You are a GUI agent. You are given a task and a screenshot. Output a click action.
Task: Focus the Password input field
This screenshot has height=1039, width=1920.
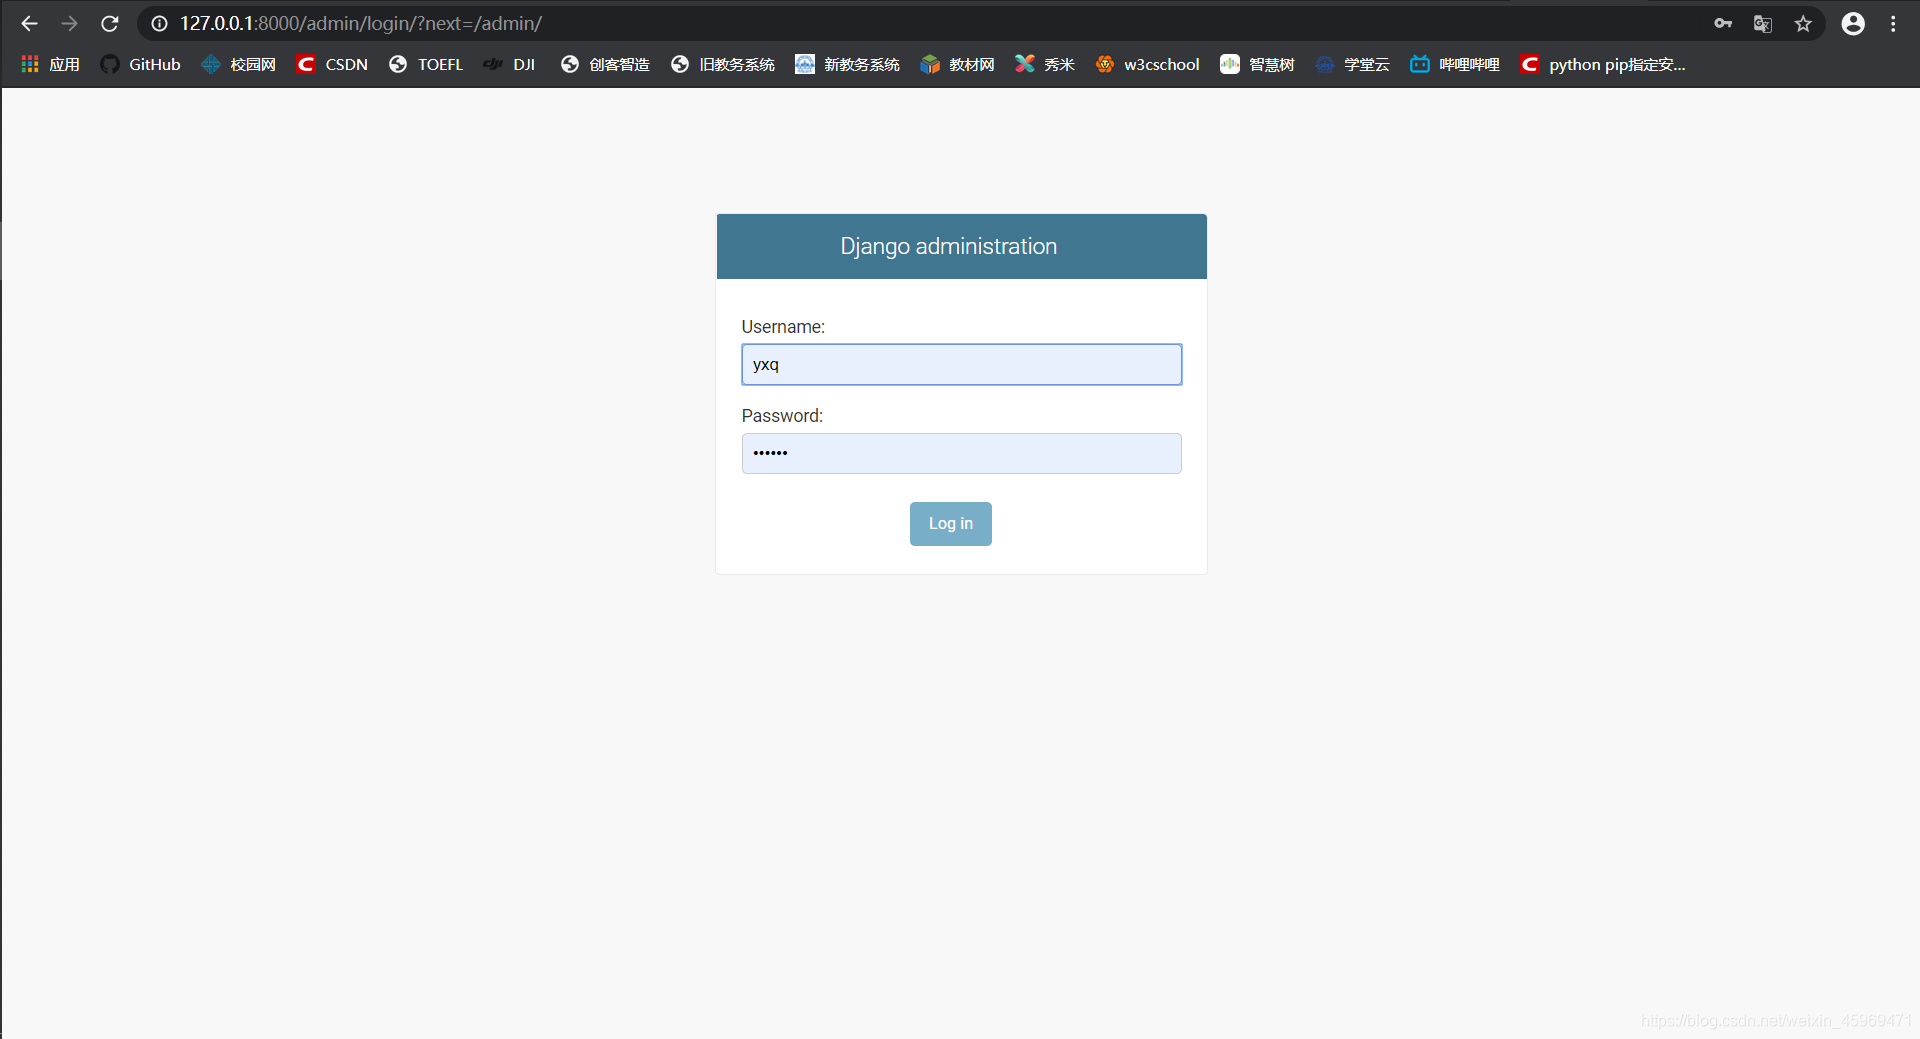click(961, 453)
